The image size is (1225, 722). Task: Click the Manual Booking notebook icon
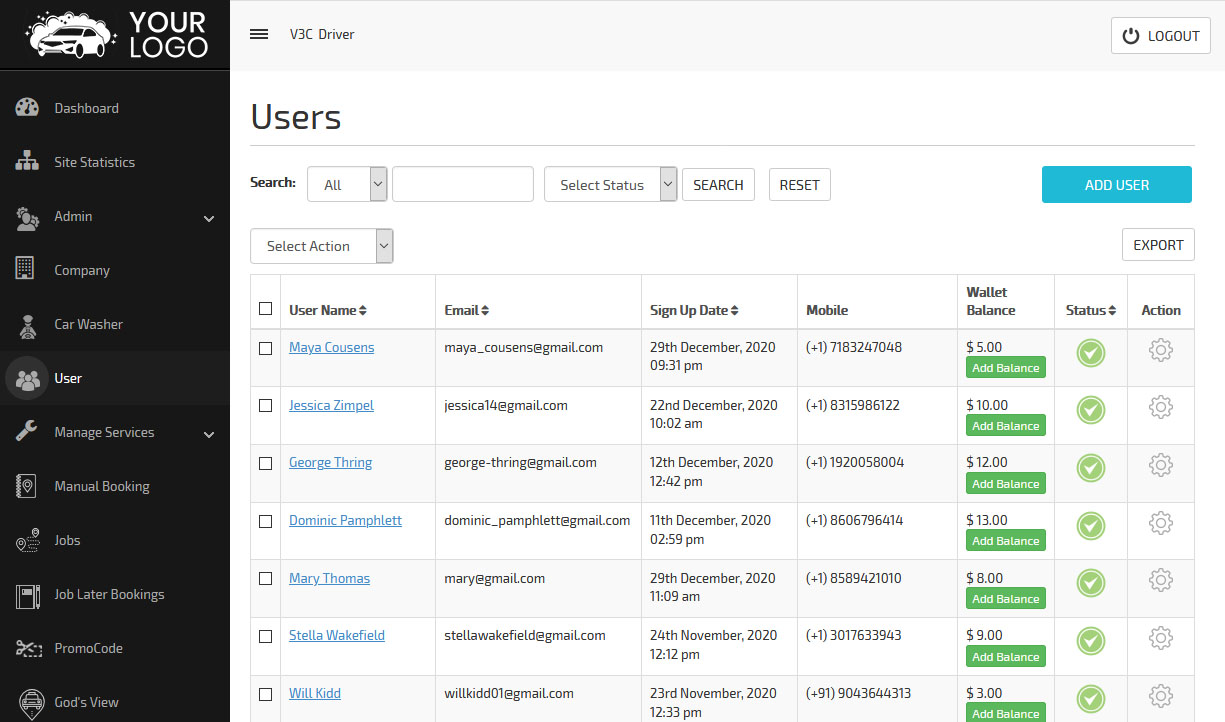[27, 486]
